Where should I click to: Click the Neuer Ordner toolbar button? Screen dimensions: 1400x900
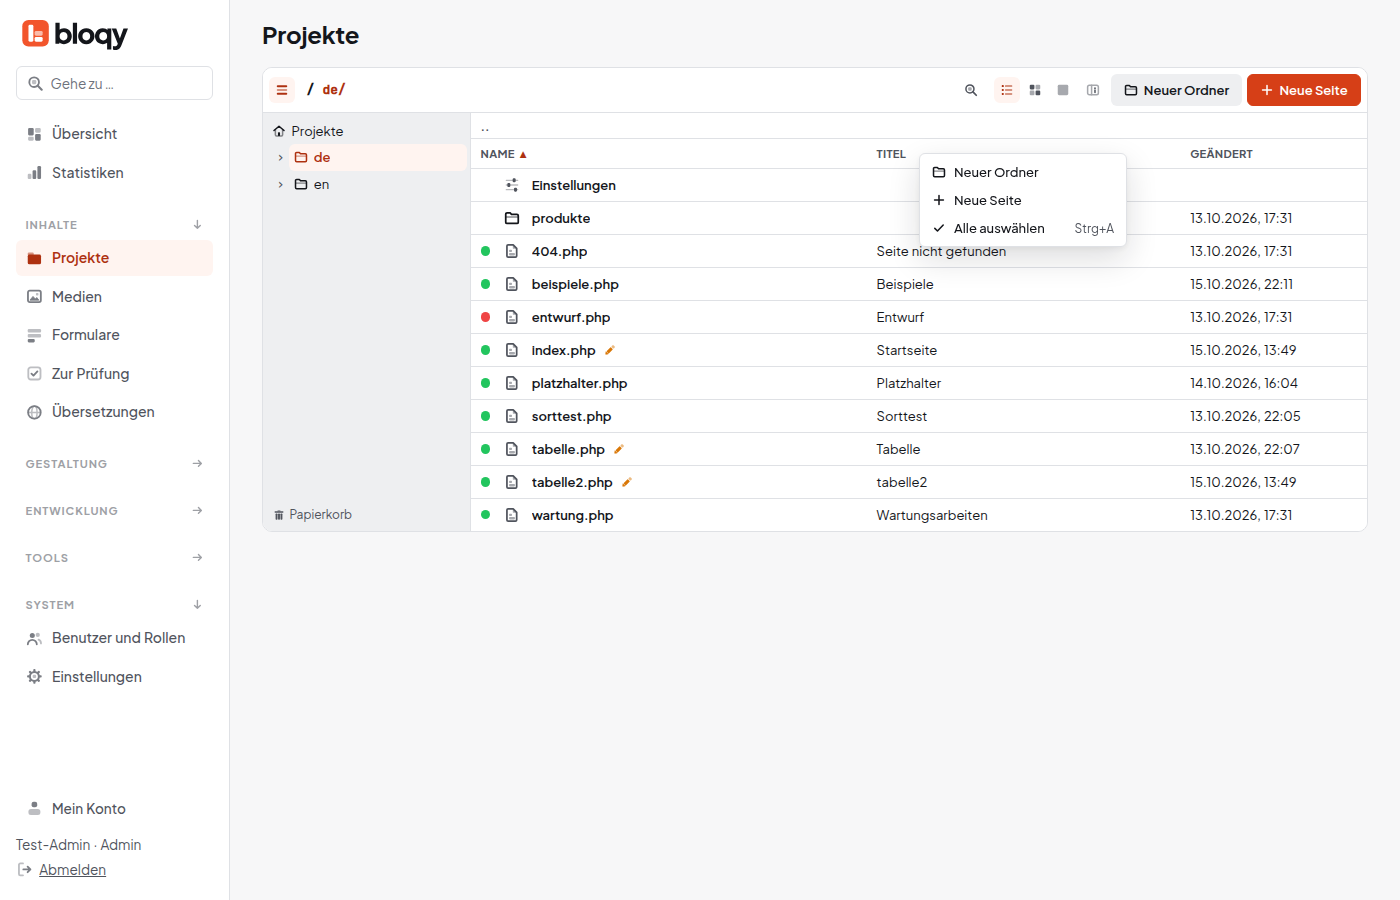[1176, 90]
